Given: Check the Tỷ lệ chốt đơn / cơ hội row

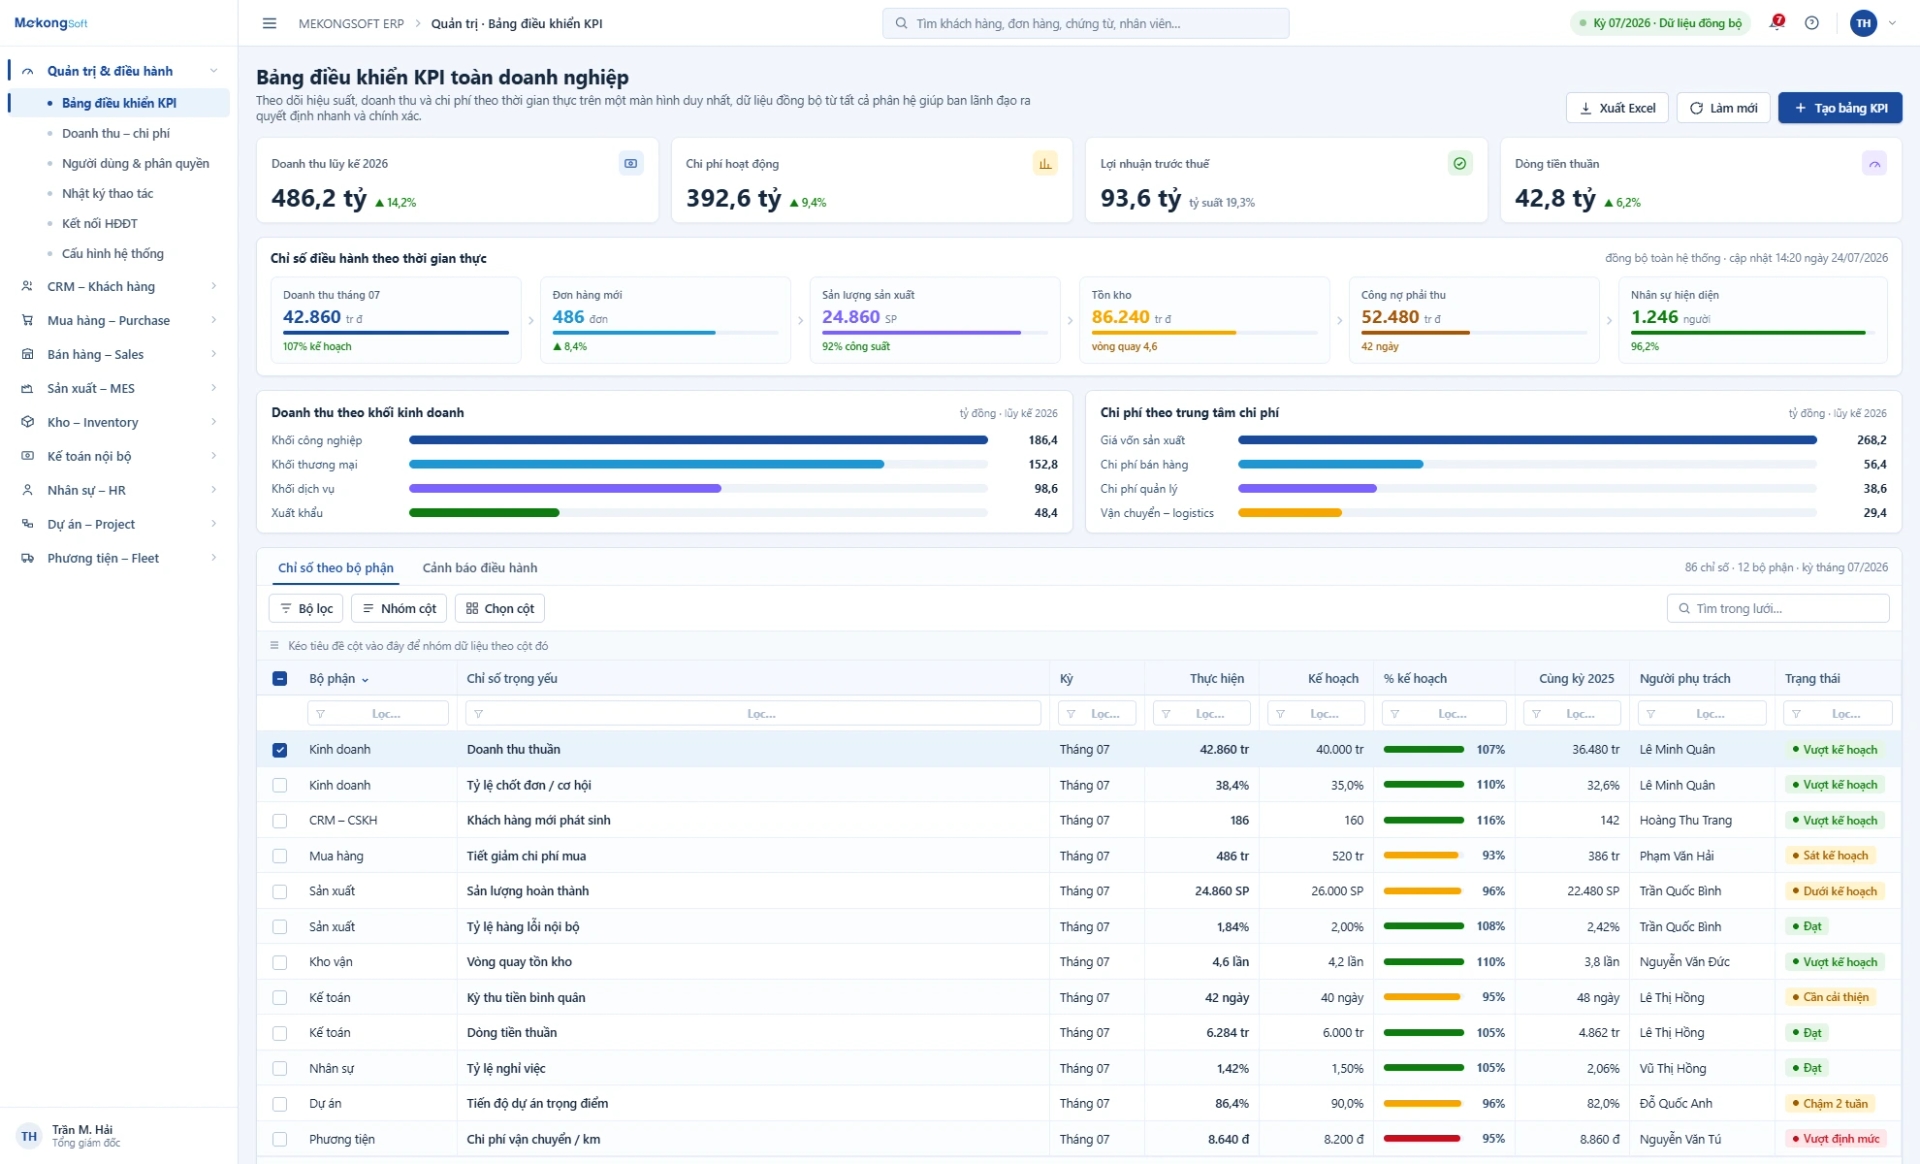Looking at the screenshot, I should [x=279, y=785].
